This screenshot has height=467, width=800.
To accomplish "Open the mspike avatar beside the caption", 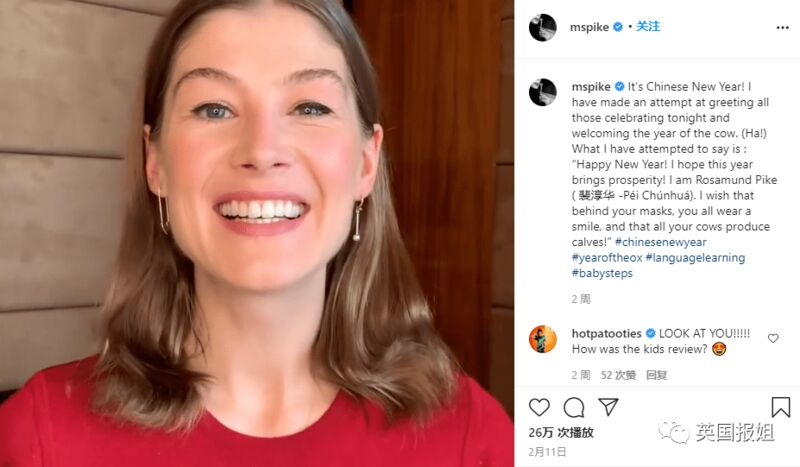I will click(x=542, y=92).
